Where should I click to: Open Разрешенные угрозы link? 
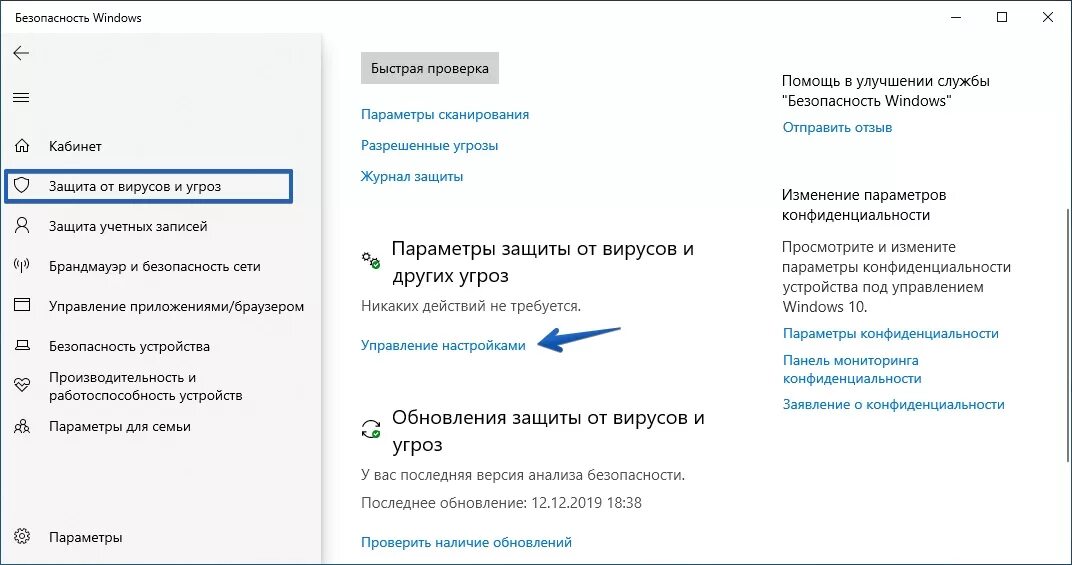tap(429, 145)
